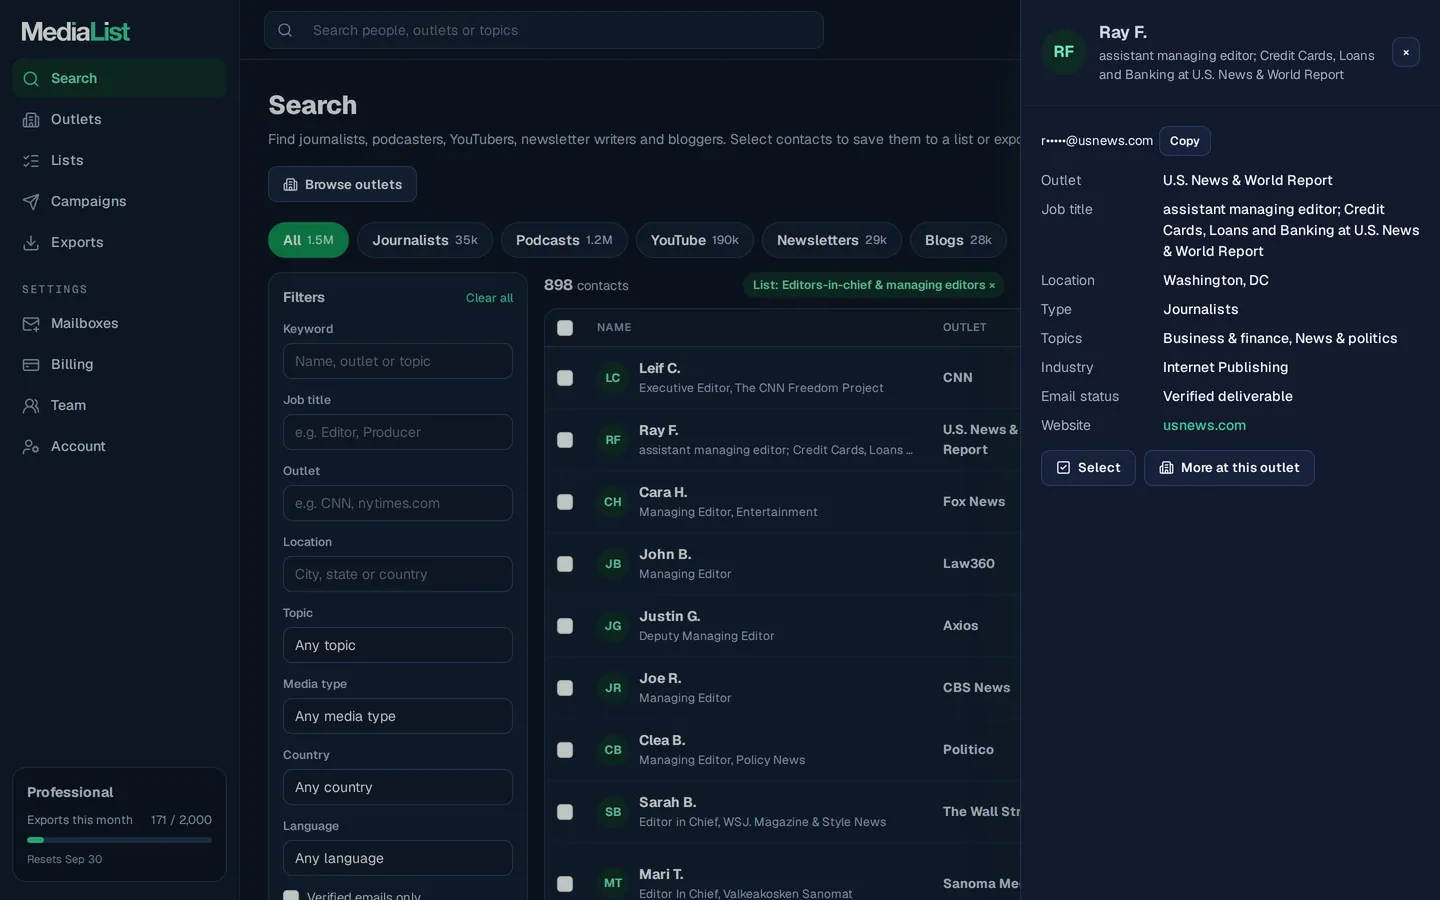Image resolution: width=1440 pixels, height=900 pixels.
Task: Click the Select button in detail panel
Action: tap(1088, 468)
